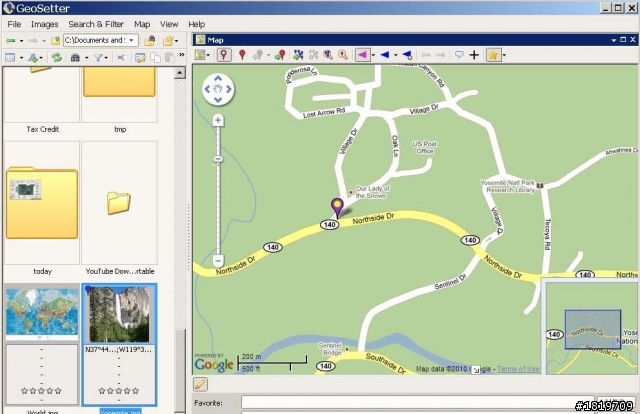
Task: Expand the blue arrow dropdown
Action: coord(396,55)
